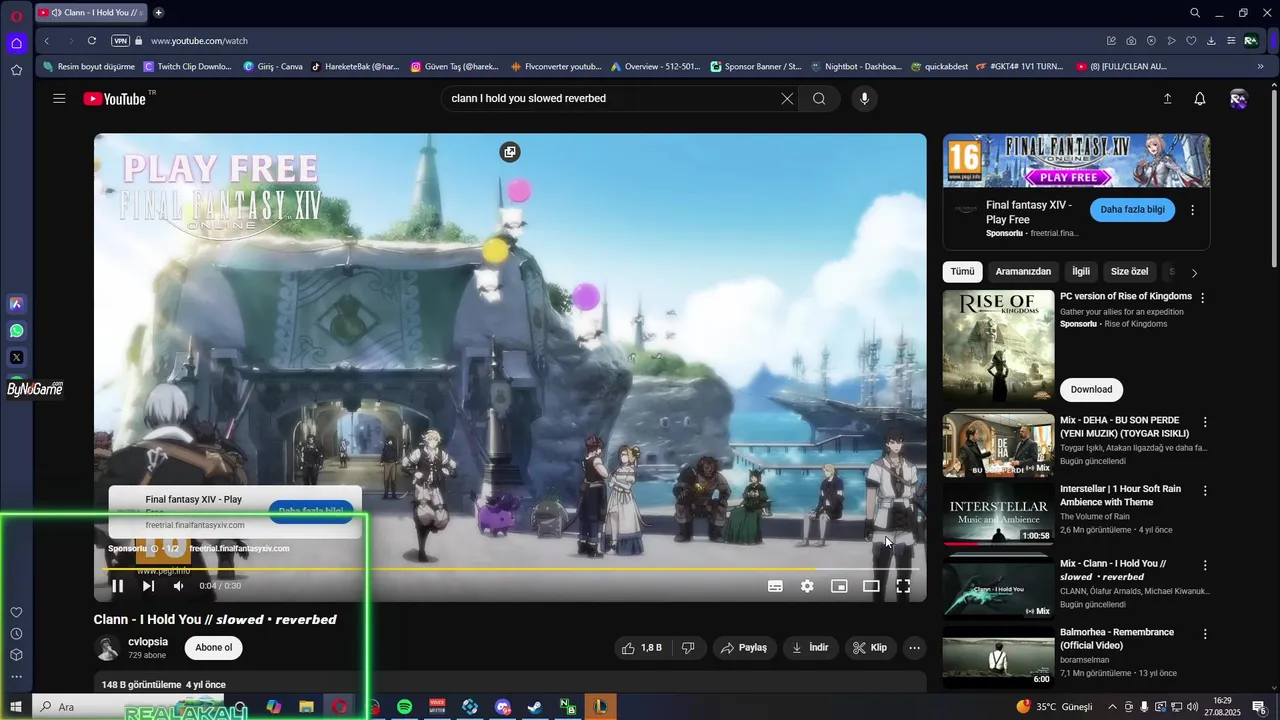Screen dimensions: 1280x720
Task: Click the address bar URL
Action: [199, 41]
